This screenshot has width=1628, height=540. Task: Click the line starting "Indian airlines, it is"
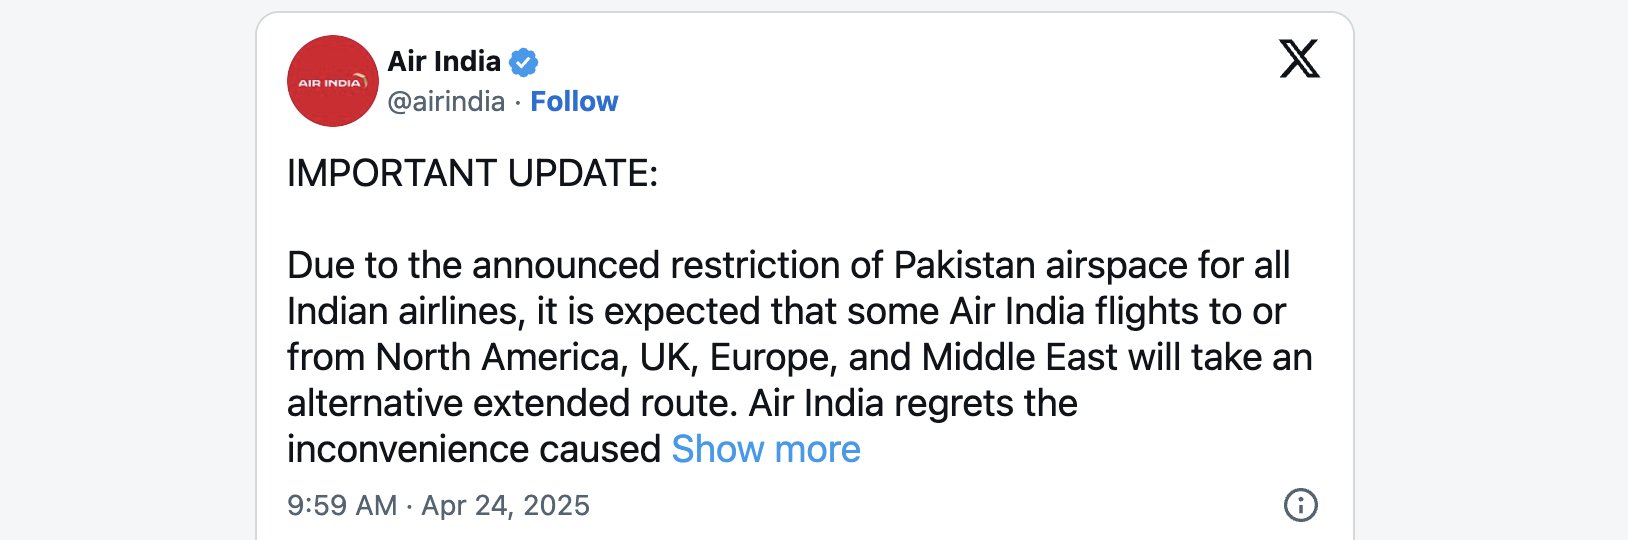click(x=786, y=311)
